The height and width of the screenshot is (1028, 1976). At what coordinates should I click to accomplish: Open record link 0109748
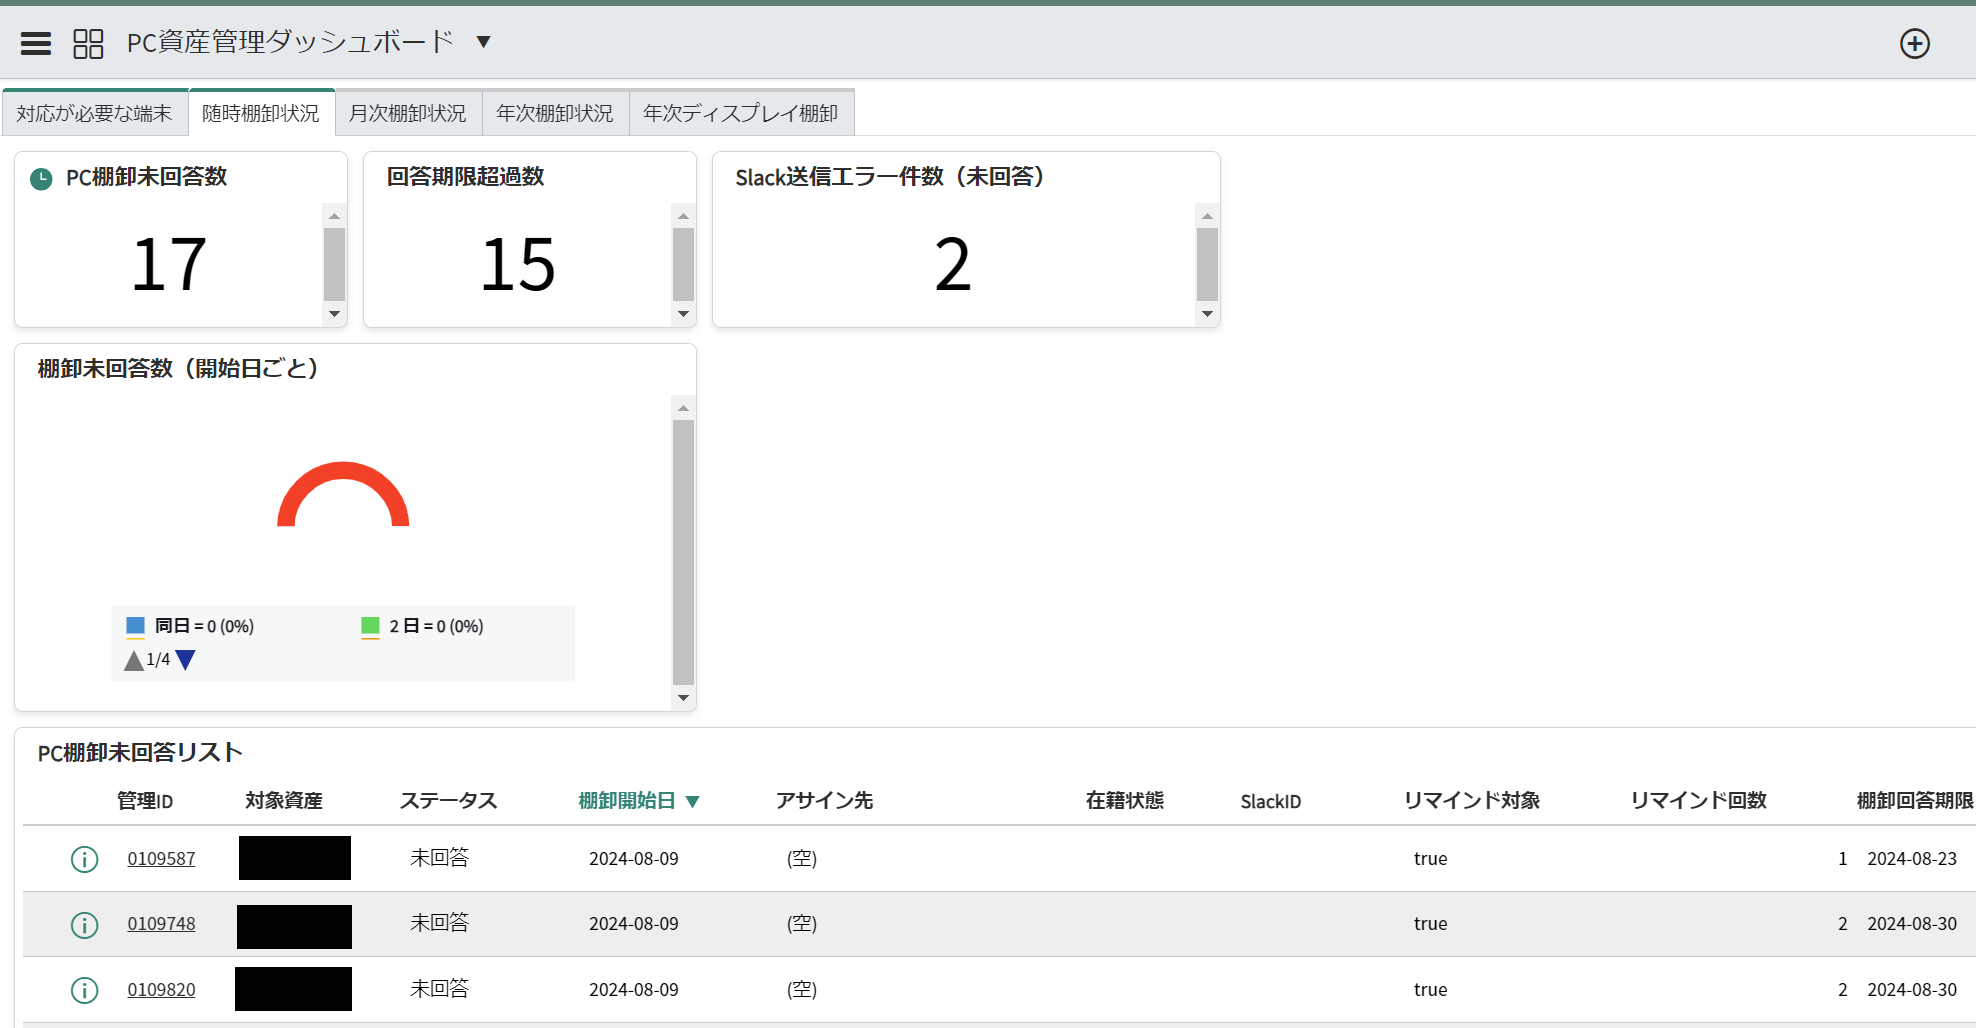coord(161,924)
